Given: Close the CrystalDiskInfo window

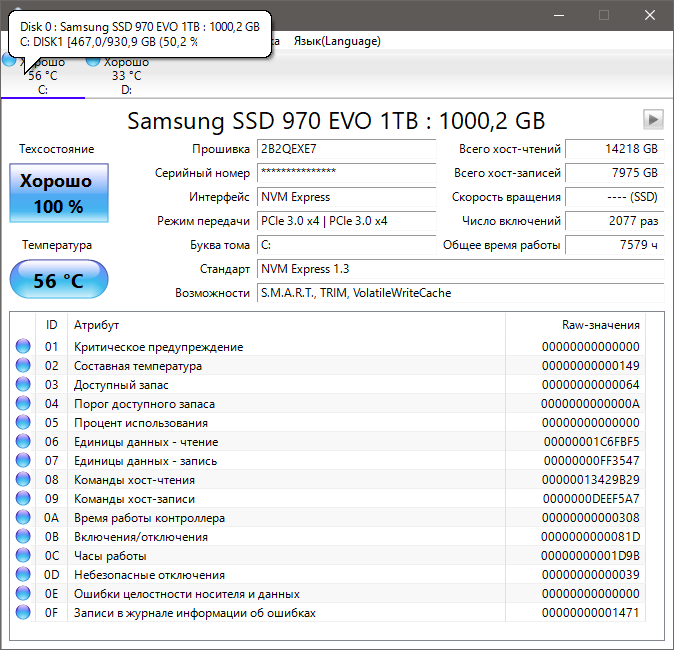Looking at the screenshot, I should click(650, 15).
